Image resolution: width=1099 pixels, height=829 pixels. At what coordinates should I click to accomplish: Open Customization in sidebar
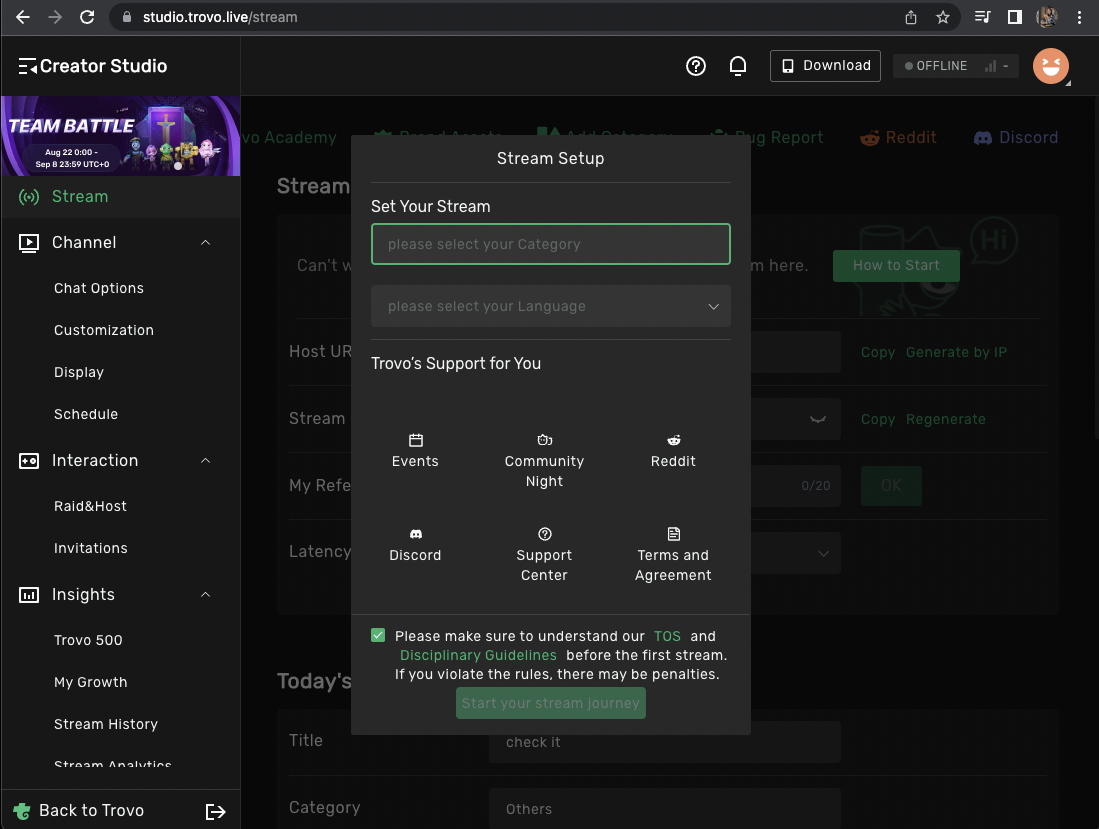click(x=104, y=330)
